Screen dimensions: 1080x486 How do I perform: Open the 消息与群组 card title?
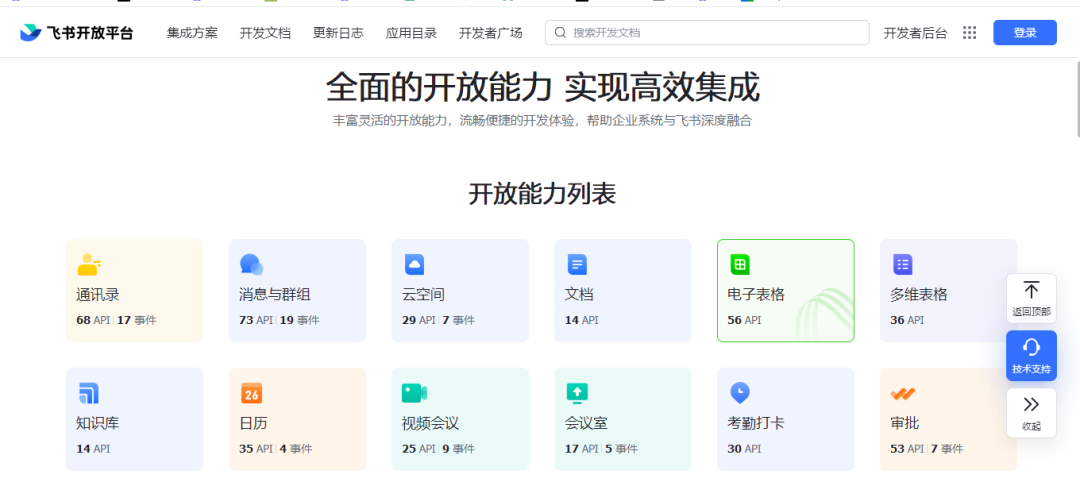pos(275,295)
